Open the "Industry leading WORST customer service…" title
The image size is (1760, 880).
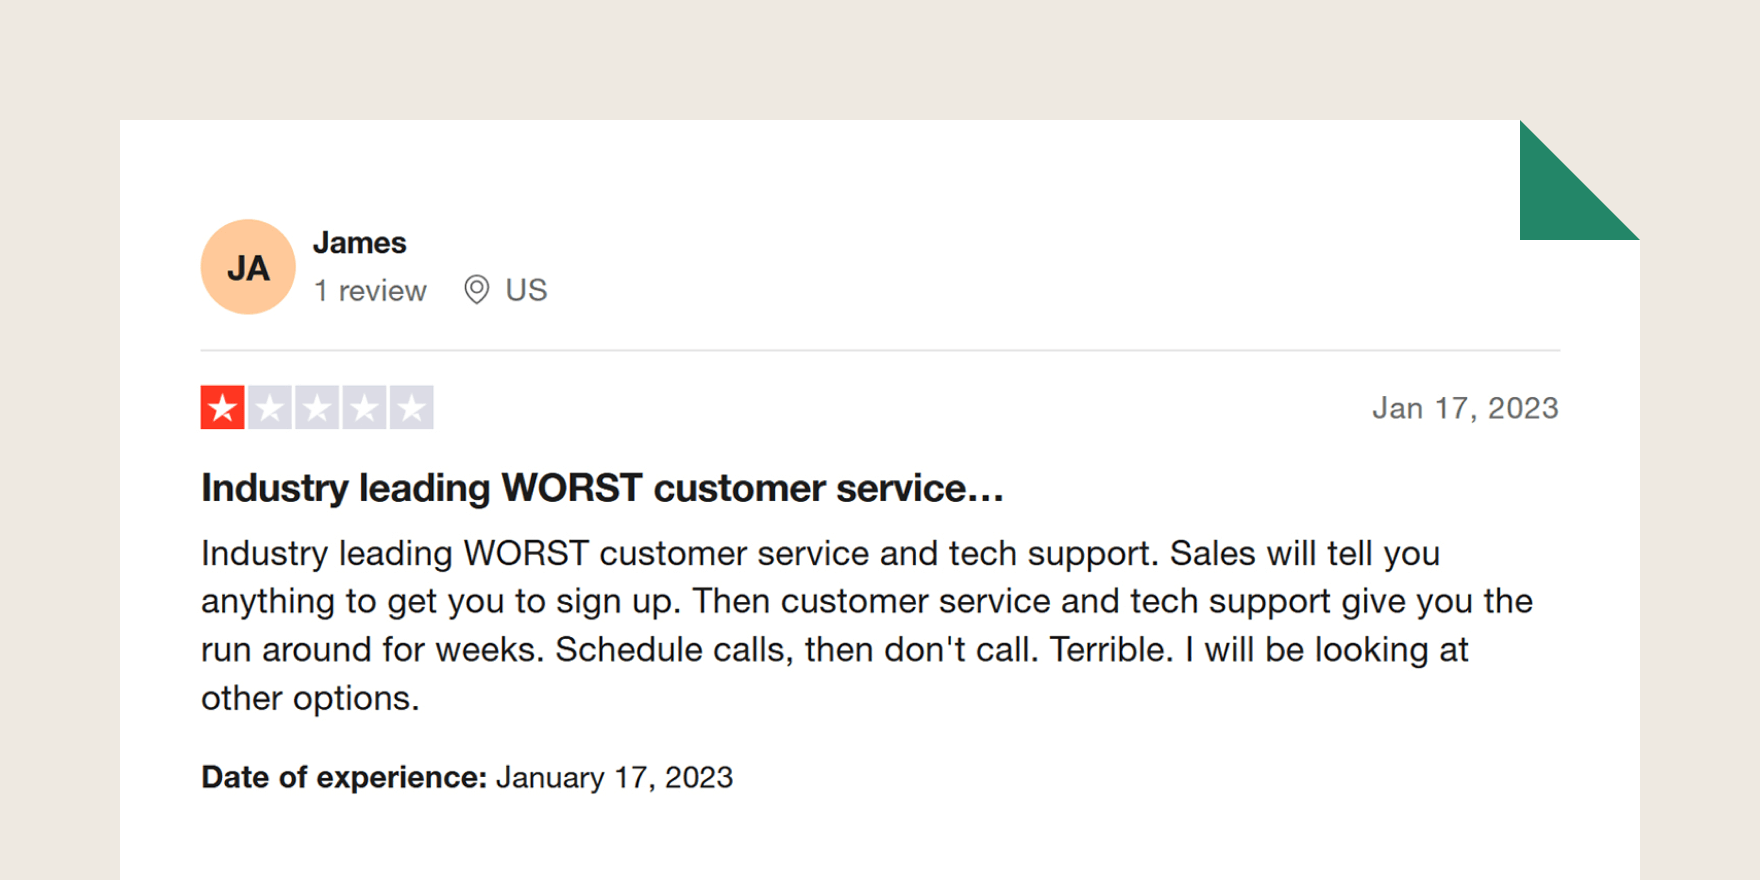point(602,488)
